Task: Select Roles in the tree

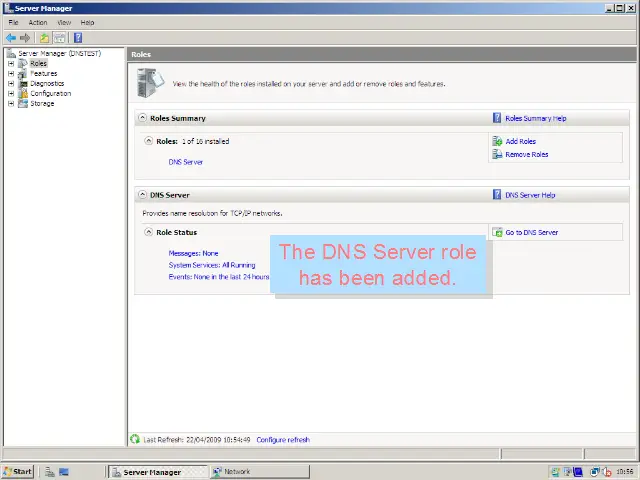Action: pyautogui.click(x=38, y=63)
